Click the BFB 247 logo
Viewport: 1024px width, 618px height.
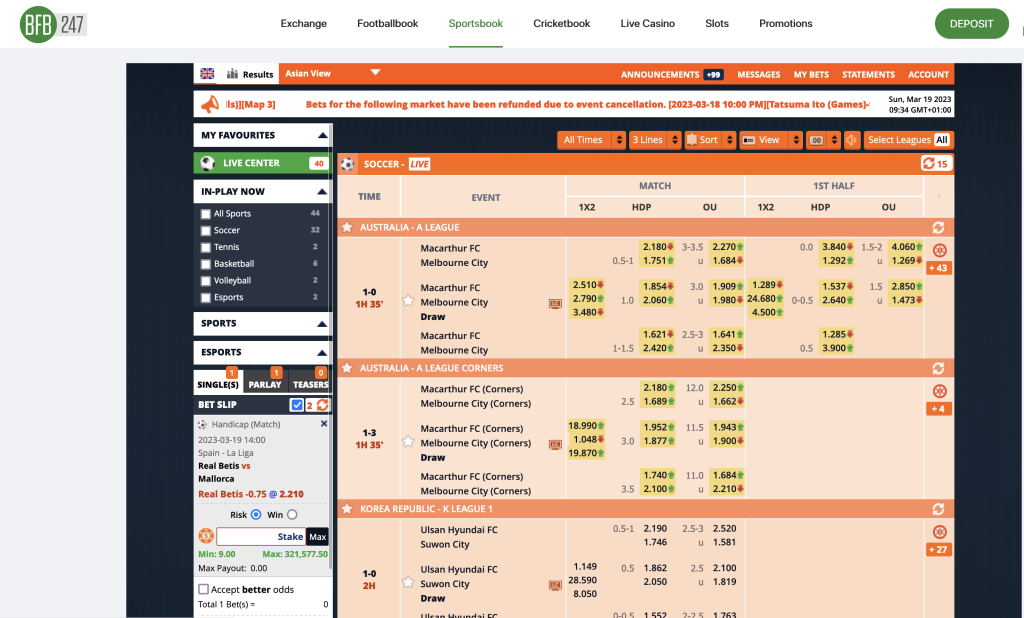[53, 24]
